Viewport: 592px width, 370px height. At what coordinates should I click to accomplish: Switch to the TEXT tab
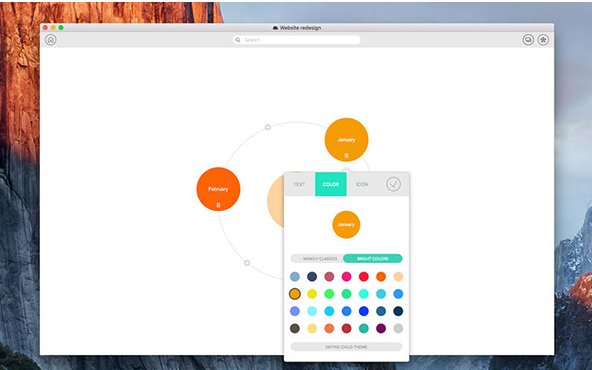tap(299, 184)
